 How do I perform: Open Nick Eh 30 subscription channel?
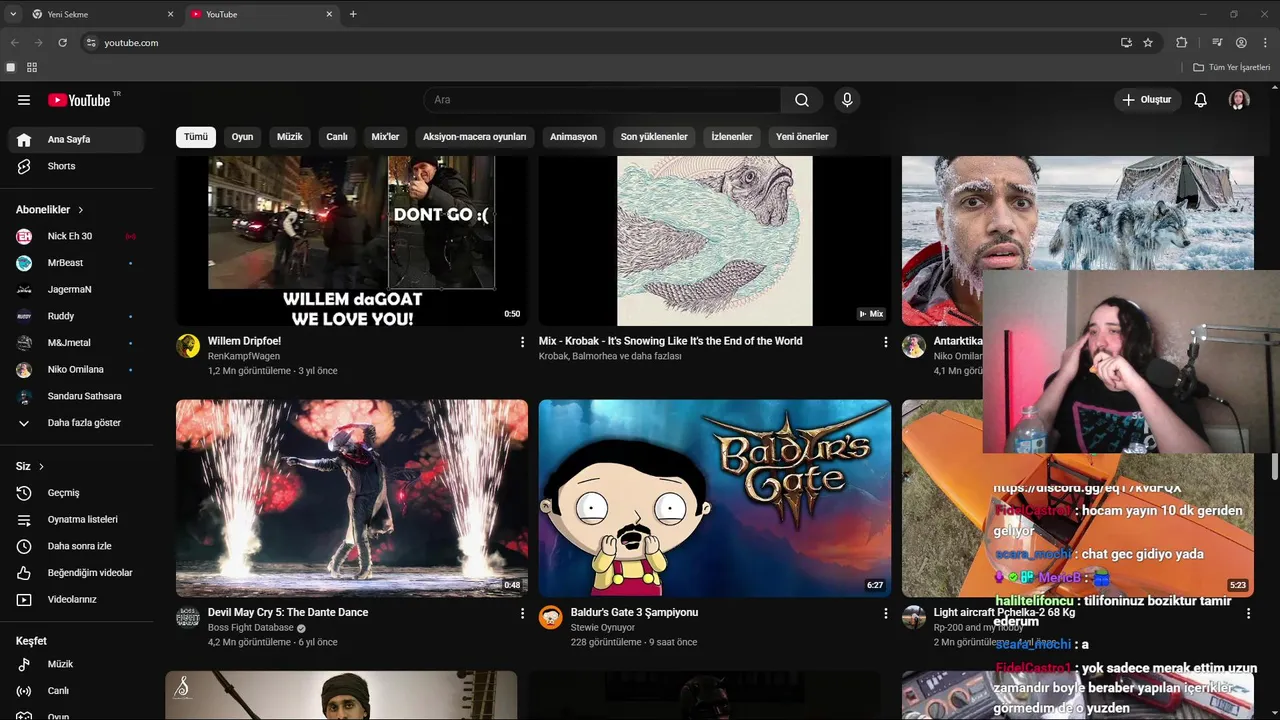coord(76,236)
